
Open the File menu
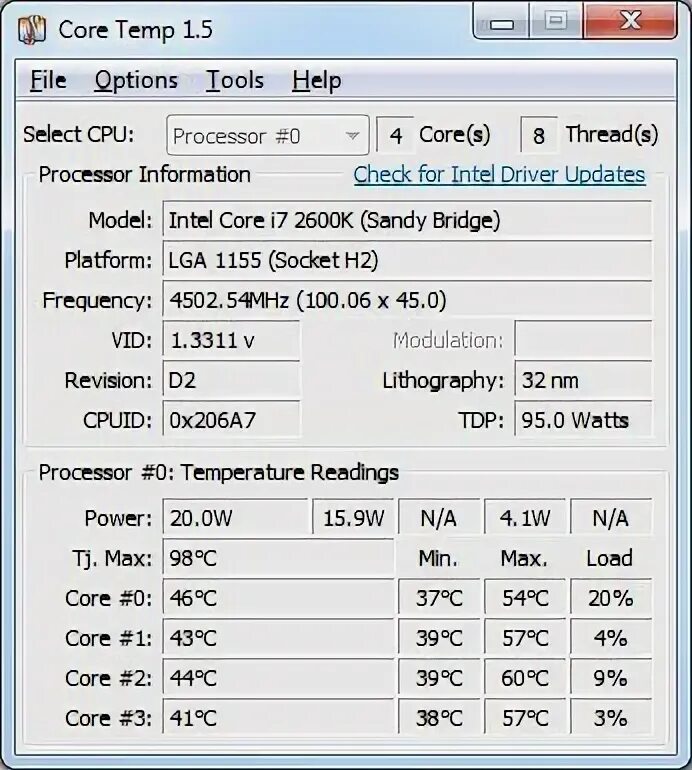[48, 81]
